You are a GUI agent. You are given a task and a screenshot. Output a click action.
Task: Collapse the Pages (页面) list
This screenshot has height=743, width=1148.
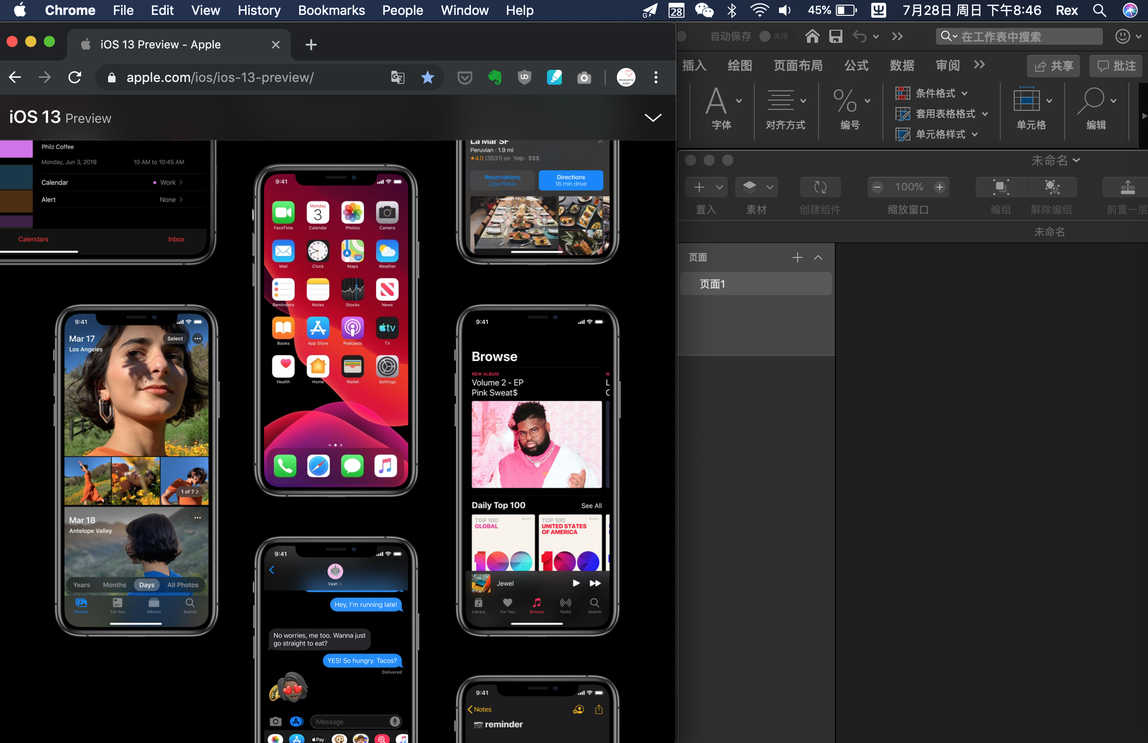(x=818, y=257)
